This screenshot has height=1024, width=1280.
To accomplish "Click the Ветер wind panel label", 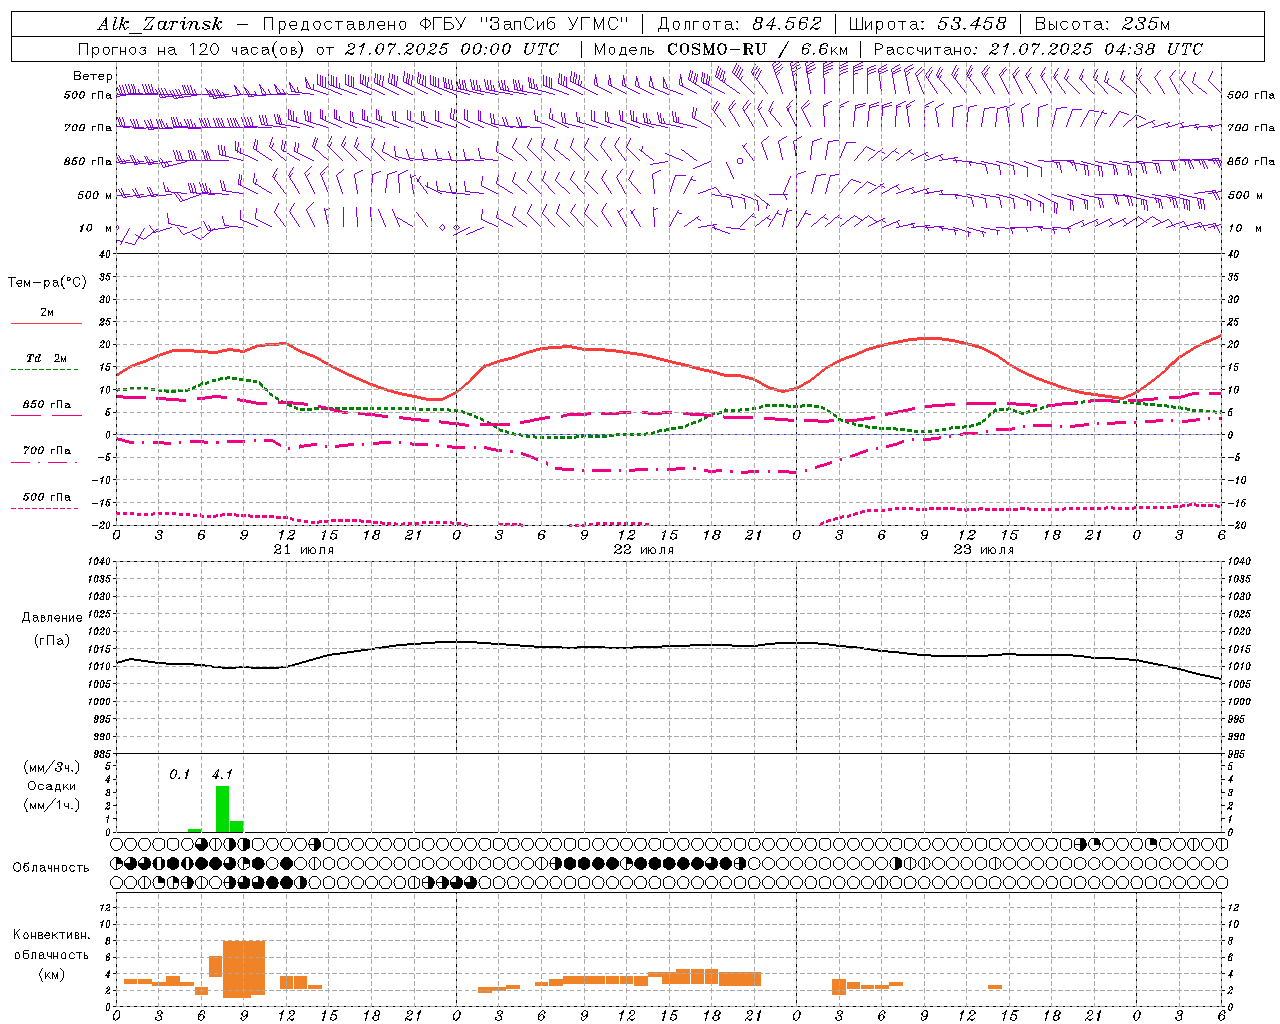I will (x=92, y=76).
